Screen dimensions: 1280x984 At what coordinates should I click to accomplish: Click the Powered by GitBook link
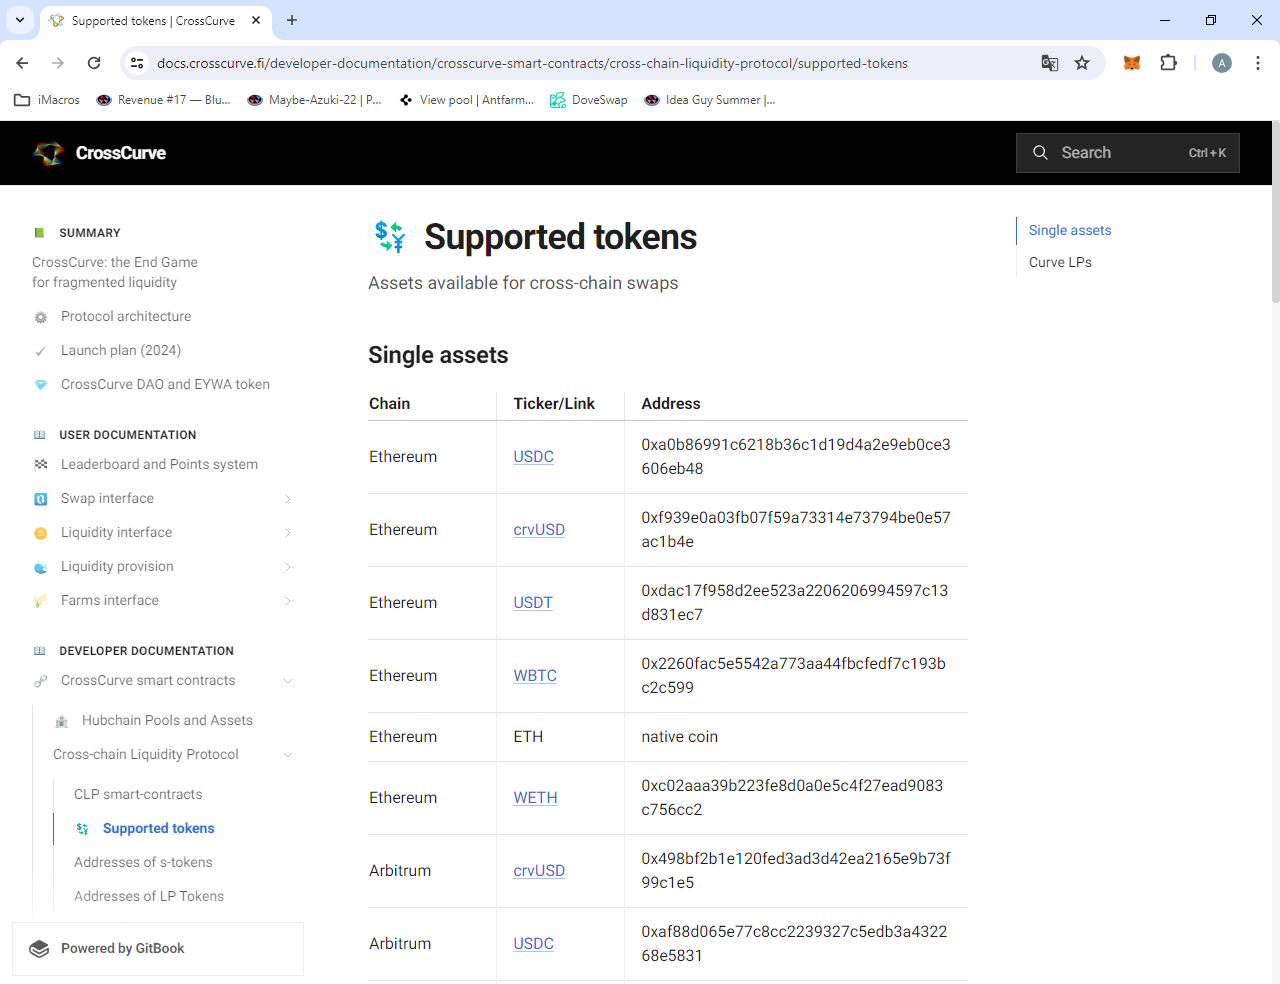point(158,948)
